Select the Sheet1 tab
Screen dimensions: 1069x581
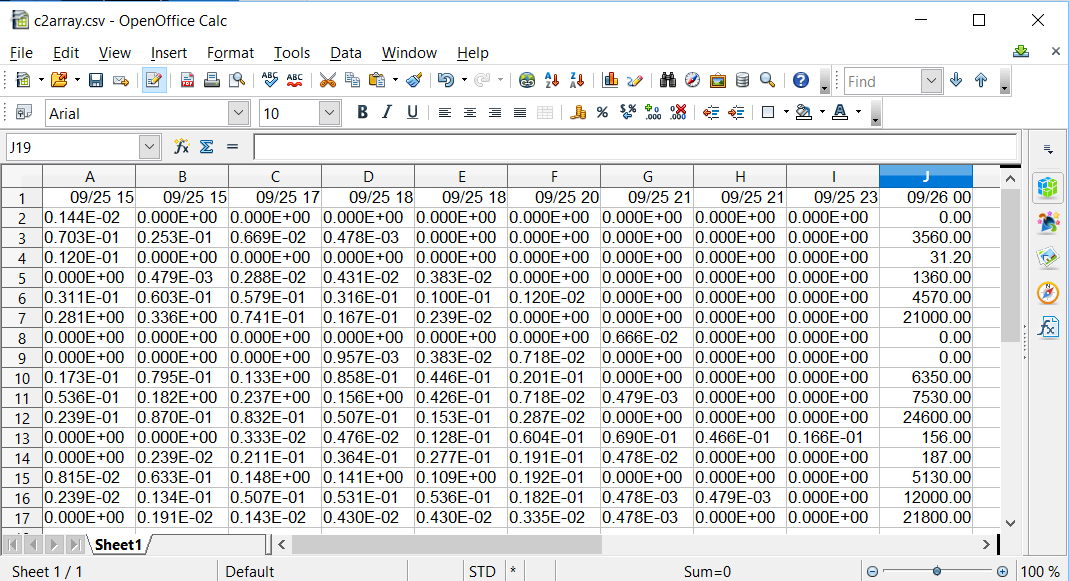(x=118, y=545)
